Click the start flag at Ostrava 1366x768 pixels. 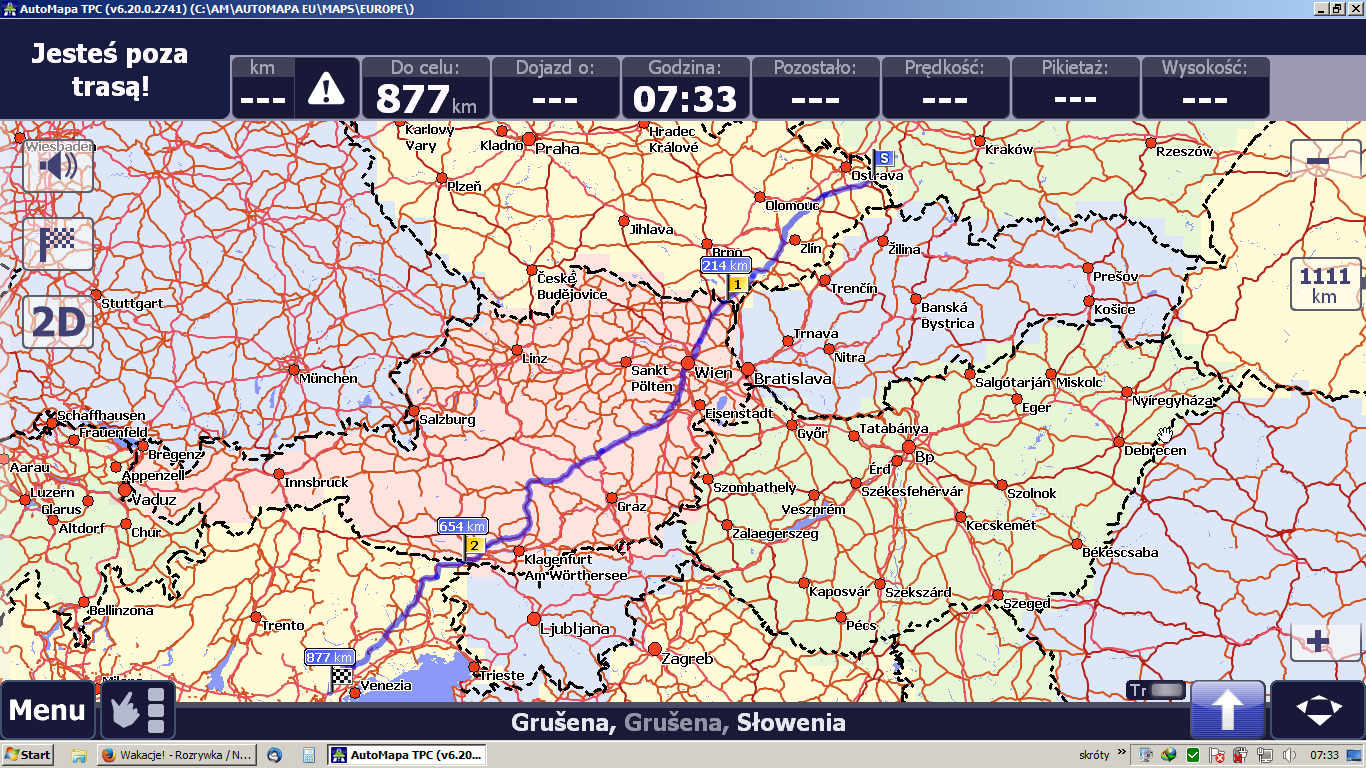[883, 158]
